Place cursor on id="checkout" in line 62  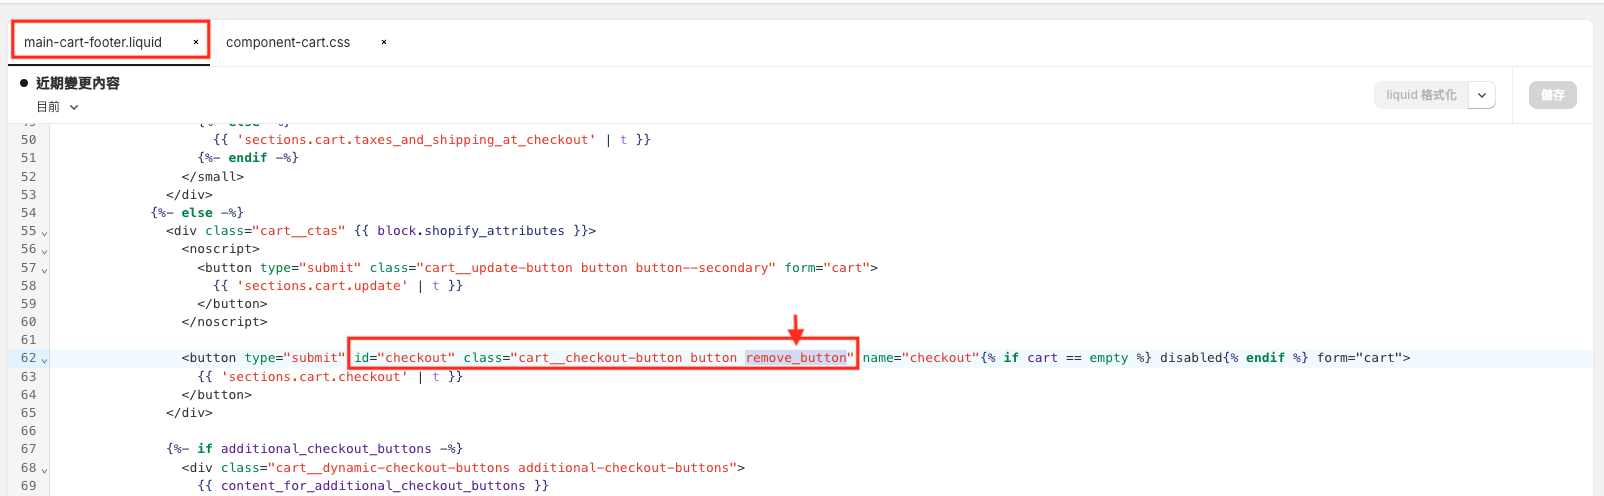(x=404, y=358)
